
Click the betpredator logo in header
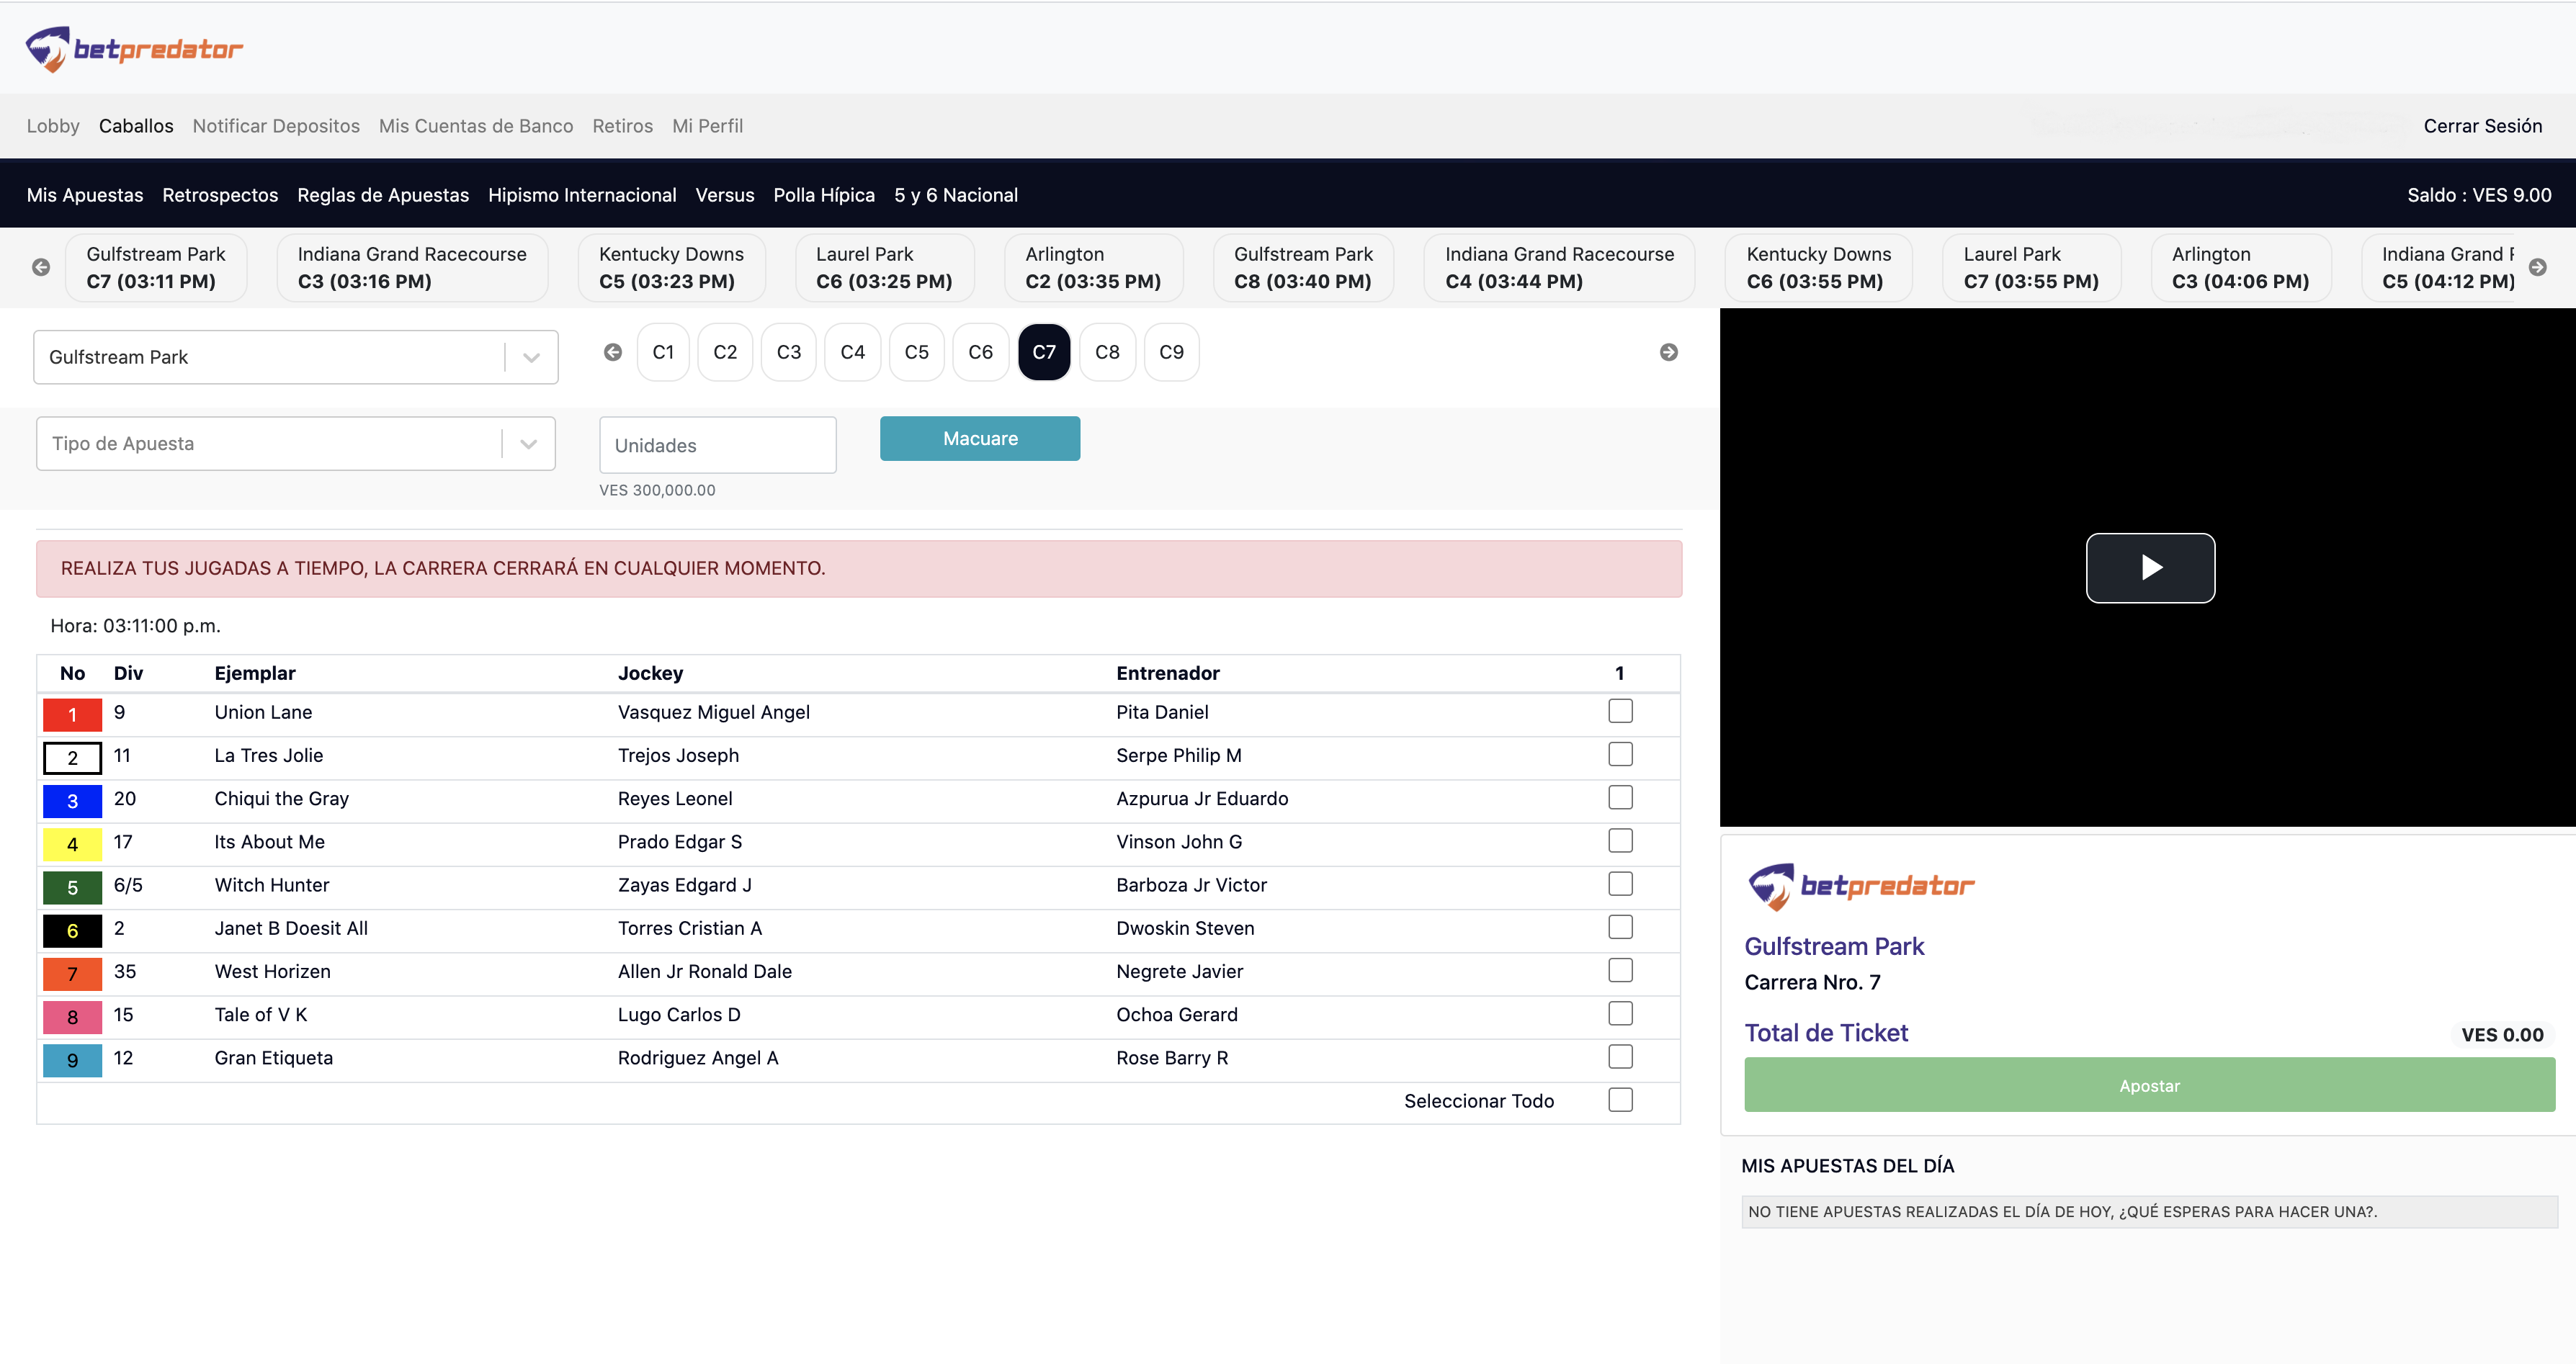(x=134, y=49)
